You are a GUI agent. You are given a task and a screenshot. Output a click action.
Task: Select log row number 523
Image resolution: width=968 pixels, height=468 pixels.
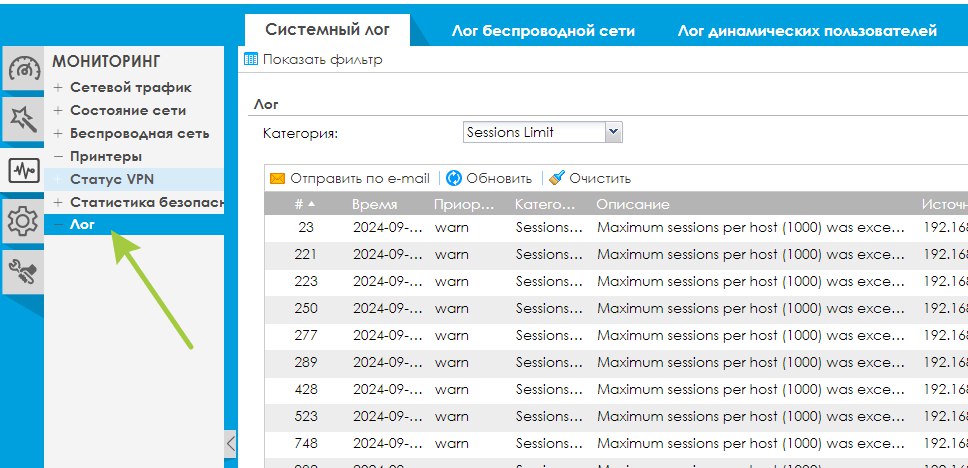pos(616,417)
